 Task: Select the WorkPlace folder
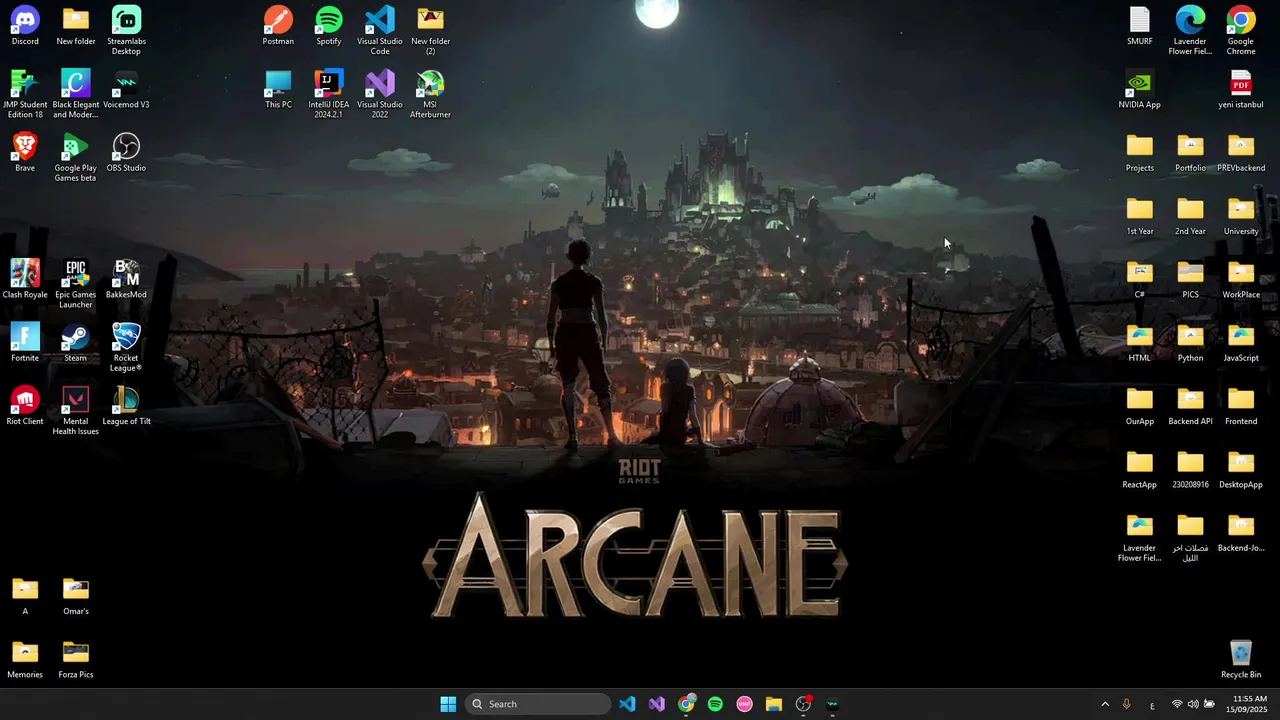pyautogui.click(x=1241, y=279)
